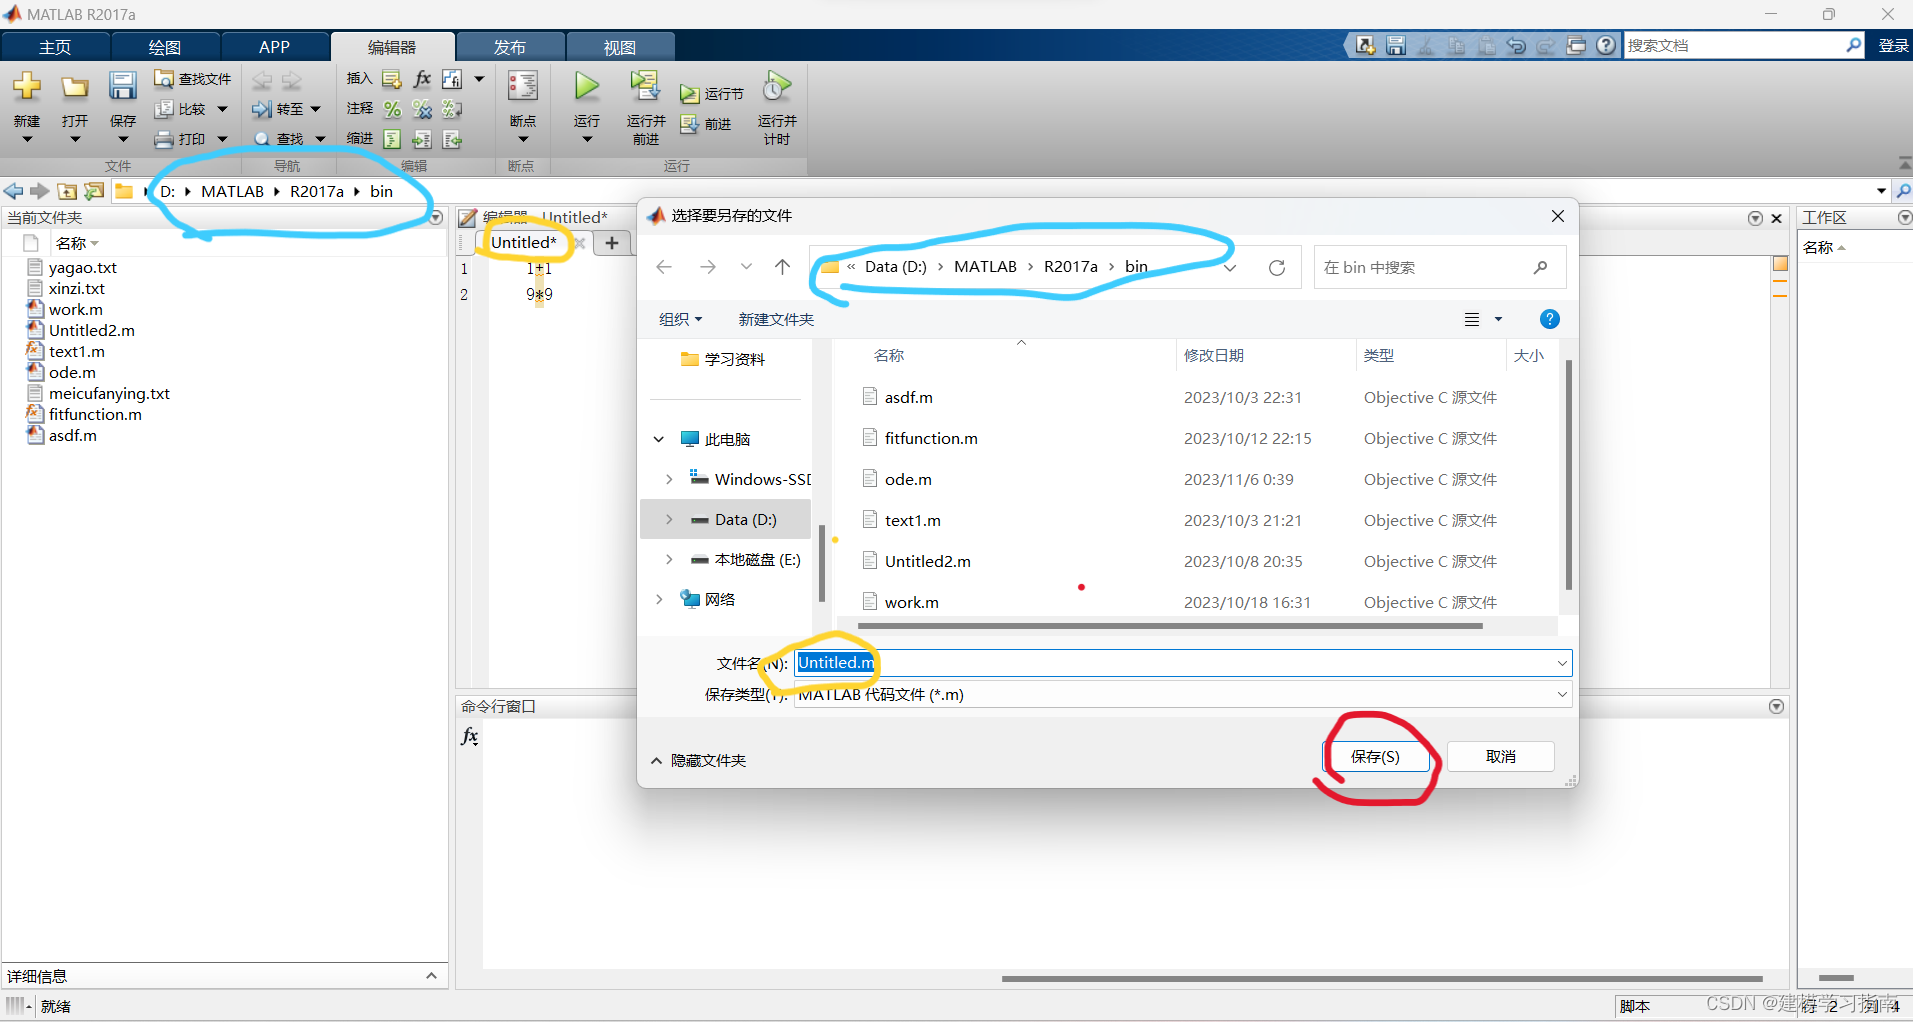The image size is (1913, 1022).
Task: Click the 运行并前进 (Run and Advance) icon
Action: click(x=645, y=86)
